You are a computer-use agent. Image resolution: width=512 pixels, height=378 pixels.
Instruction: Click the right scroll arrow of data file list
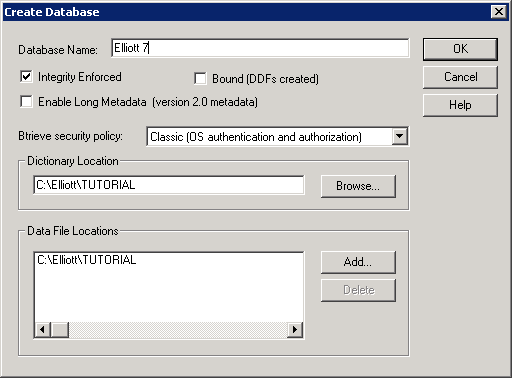[295, 330]
